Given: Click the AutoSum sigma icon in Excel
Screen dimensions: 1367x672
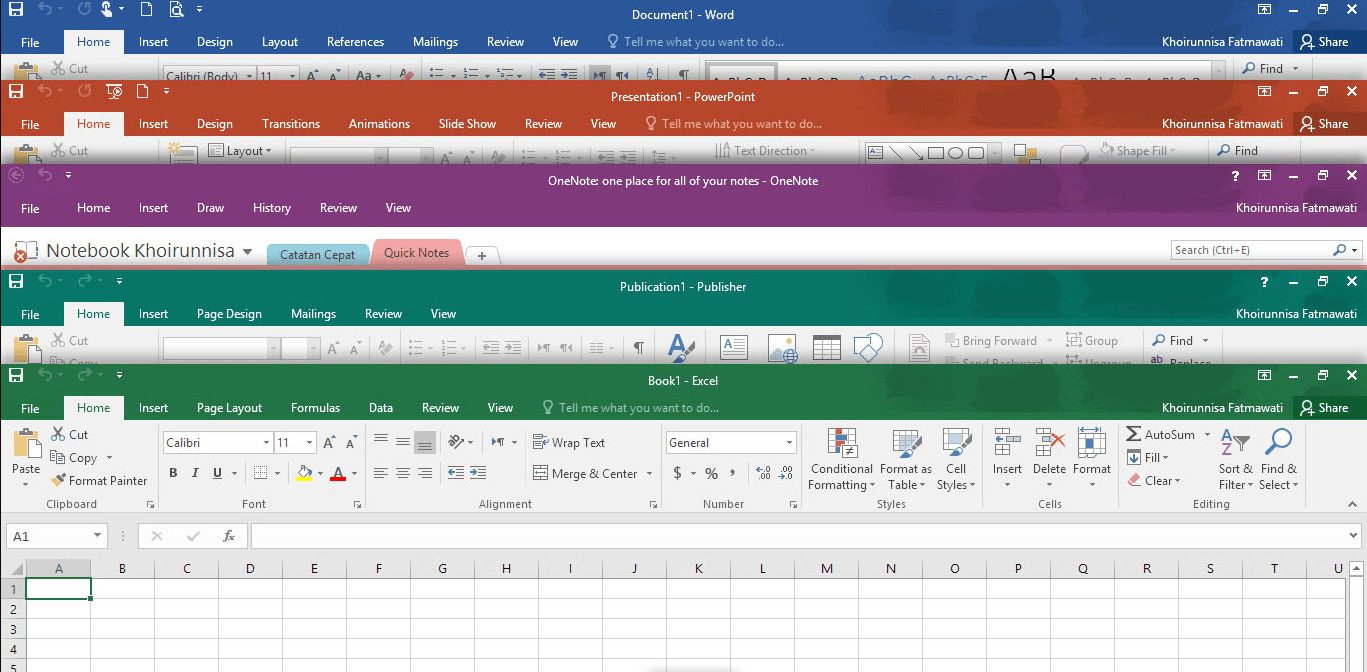Looking at the screenshot, I should click(1134, 435).
